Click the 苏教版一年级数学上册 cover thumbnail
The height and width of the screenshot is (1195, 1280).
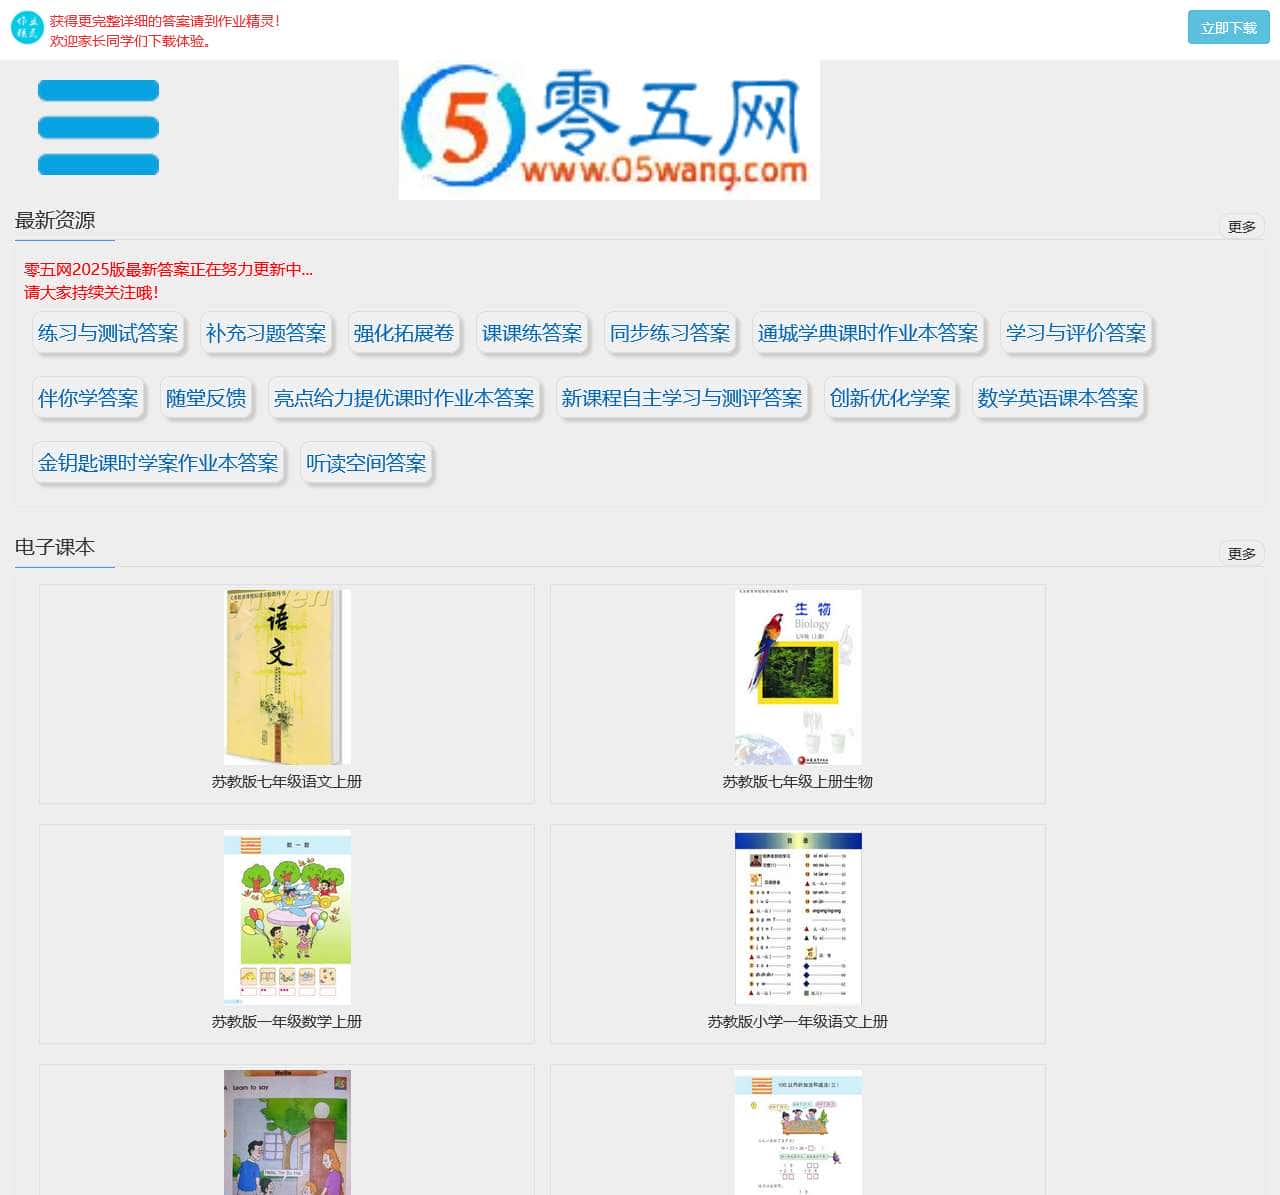click(x=287, y=917)
